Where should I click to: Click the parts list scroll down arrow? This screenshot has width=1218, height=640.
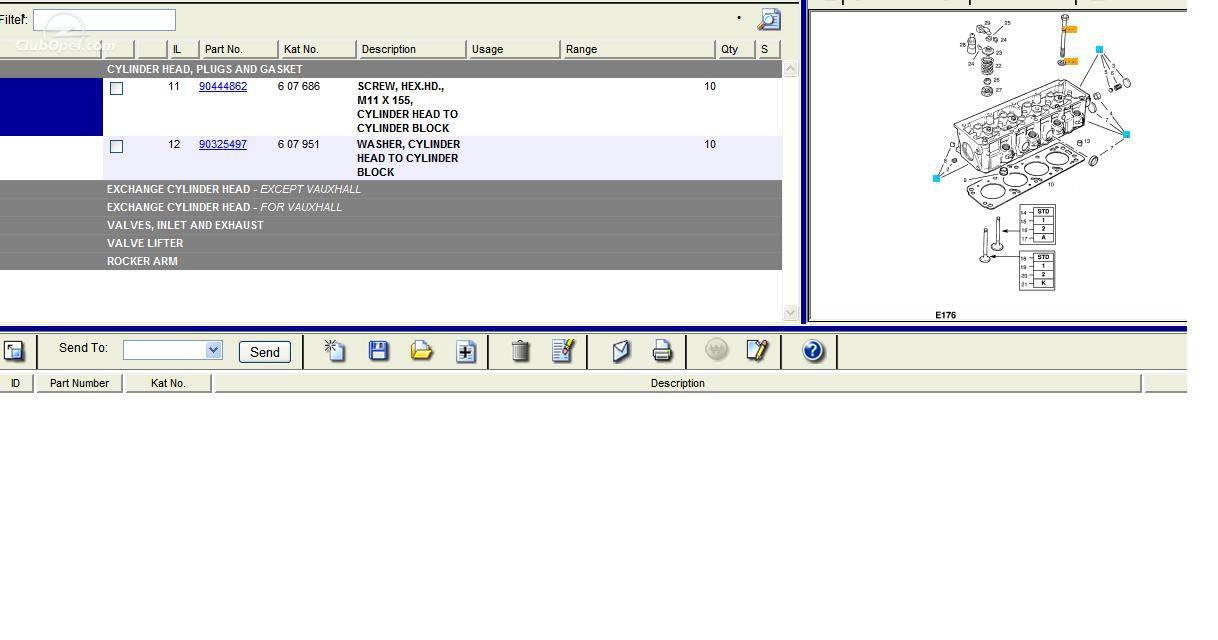[790, 312]
